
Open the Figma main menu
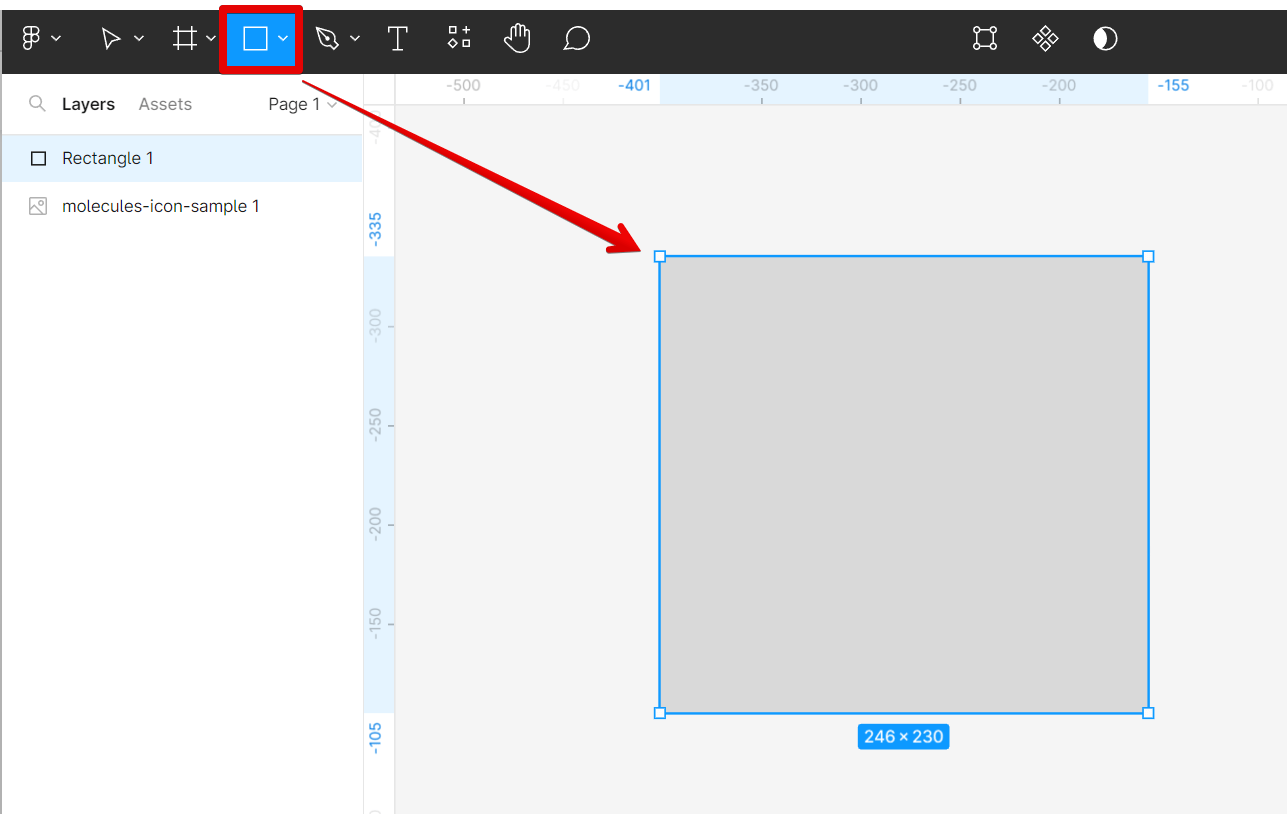33,38
